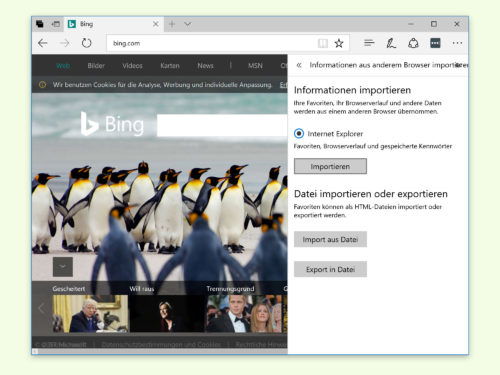This screenshot has width=500, height=375.
Task: Open reading view book icon
Action: click(323, 43)
